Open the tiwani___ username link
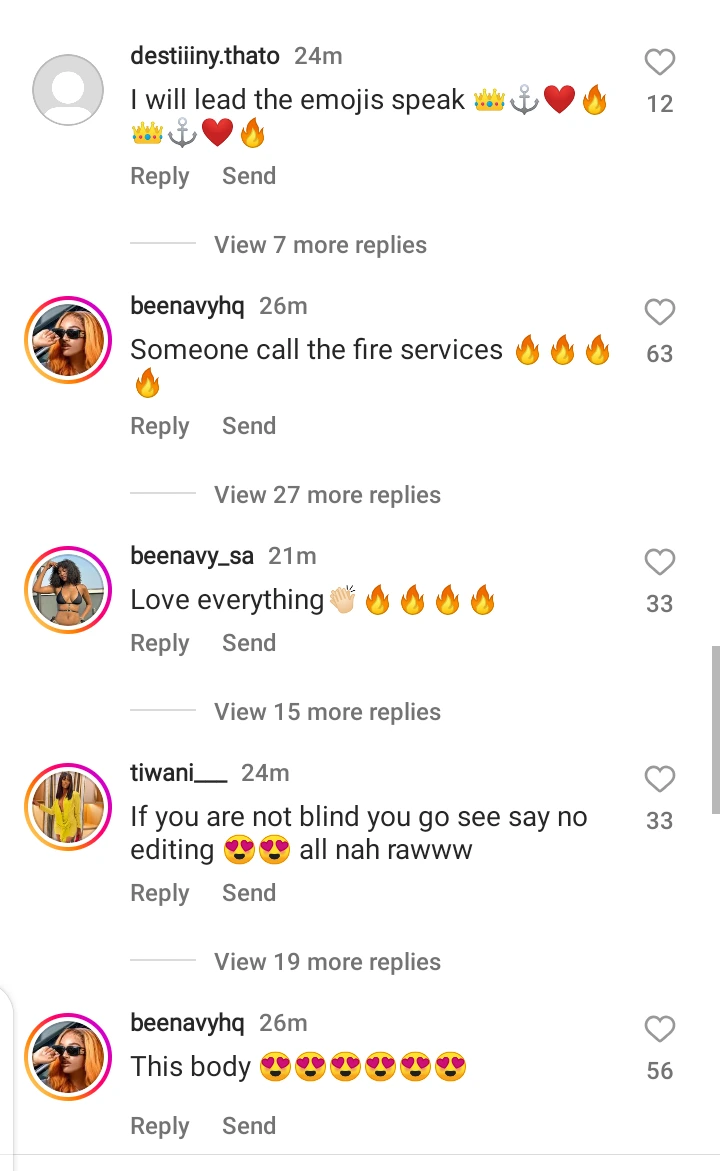Viewport: 720px width, 1171px height. [x=179, y=773]
